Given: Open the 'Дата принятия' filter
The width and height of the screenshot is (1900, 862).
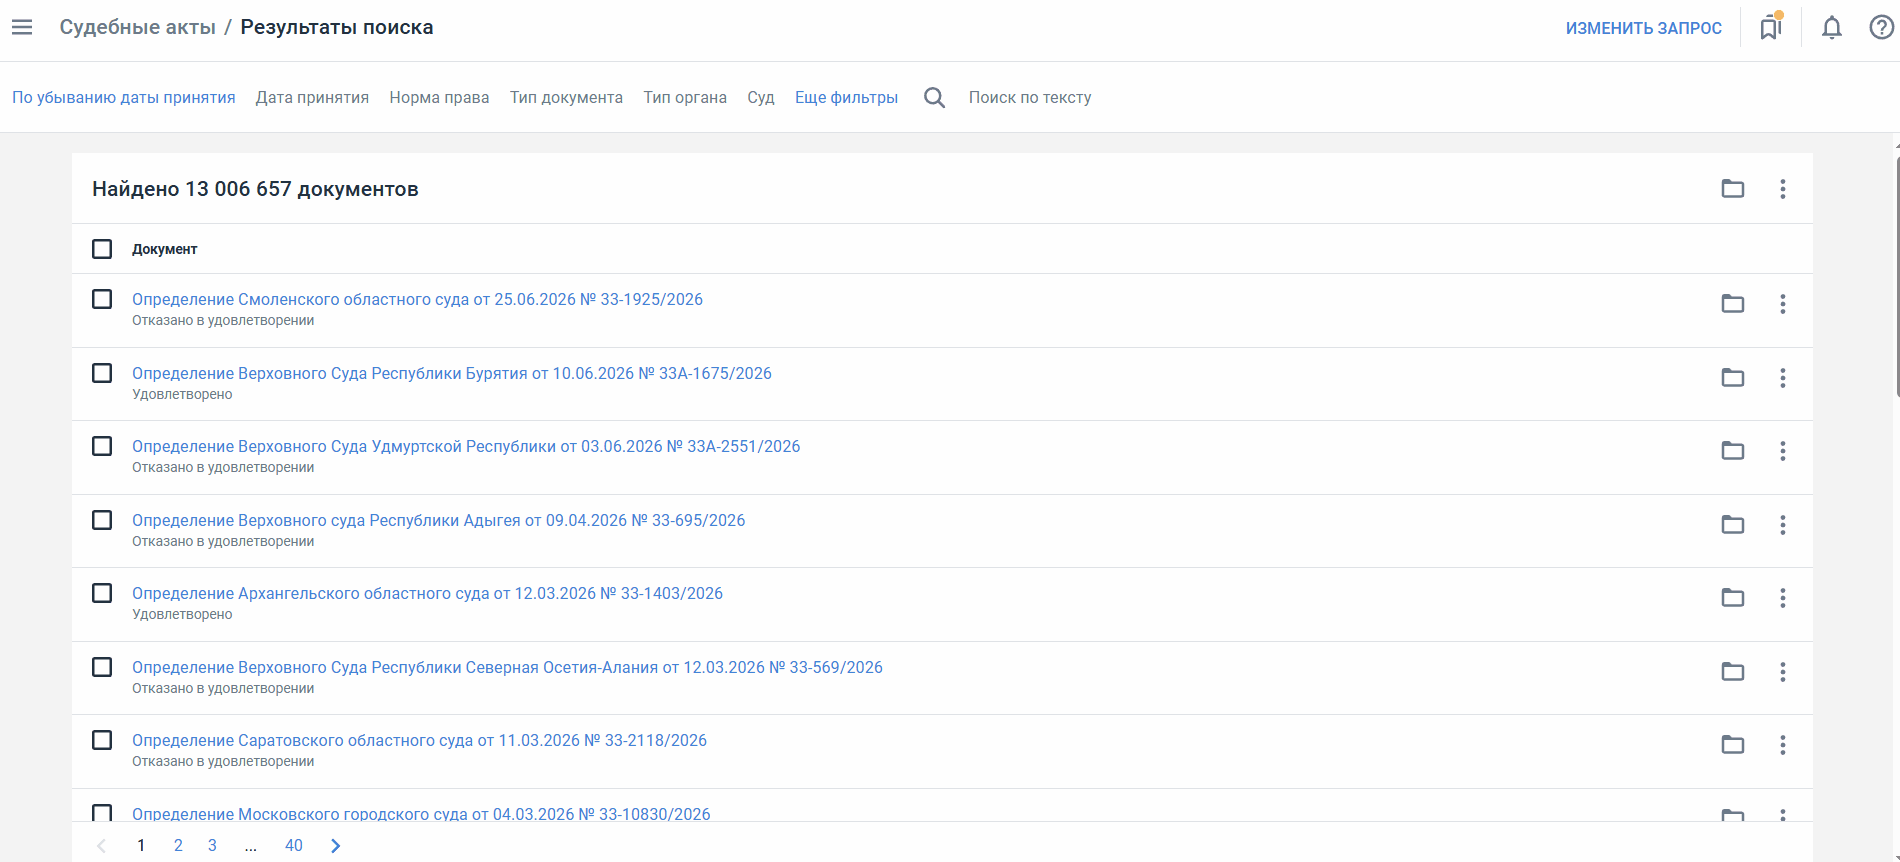Looking at the screenshot, I should [312, 98].
